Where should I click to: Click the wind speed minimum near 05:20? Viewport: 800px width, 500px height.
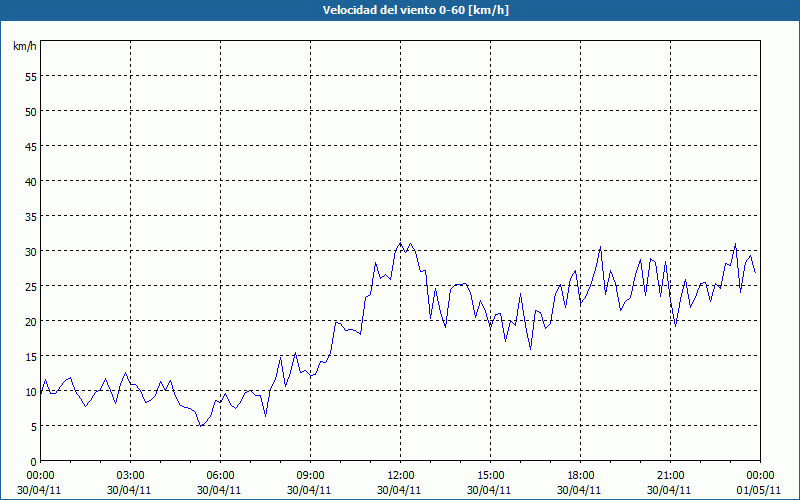pyautogui.click(x=201, y=426)
